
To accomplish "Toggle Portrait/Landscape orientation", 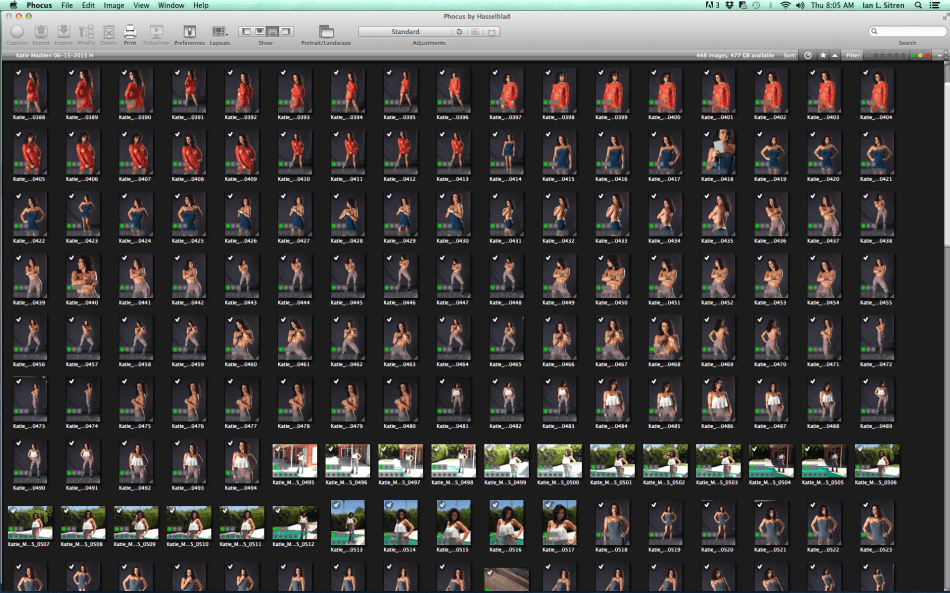I will pyautogui.click(x=326, y=33).
